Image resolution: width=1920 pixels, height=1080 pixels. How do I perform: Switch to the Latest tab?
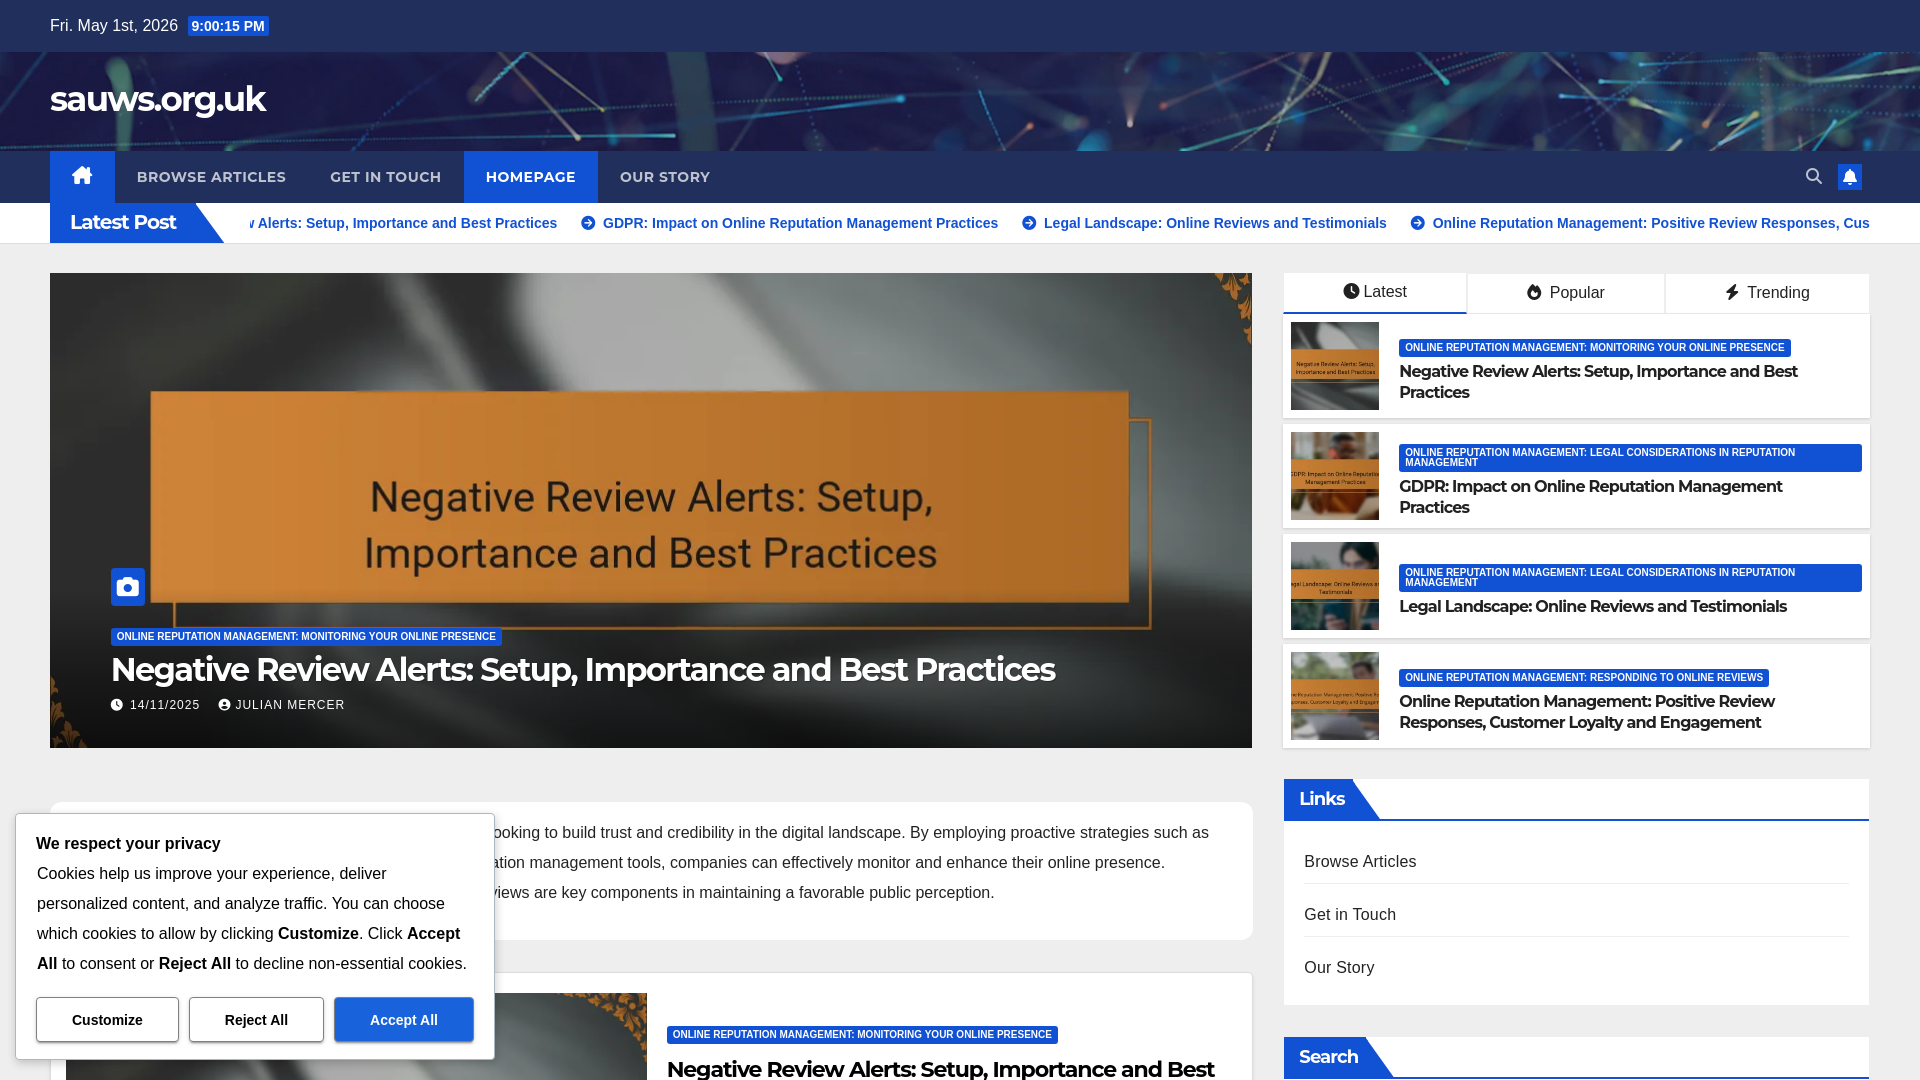tap(1375, 292)
